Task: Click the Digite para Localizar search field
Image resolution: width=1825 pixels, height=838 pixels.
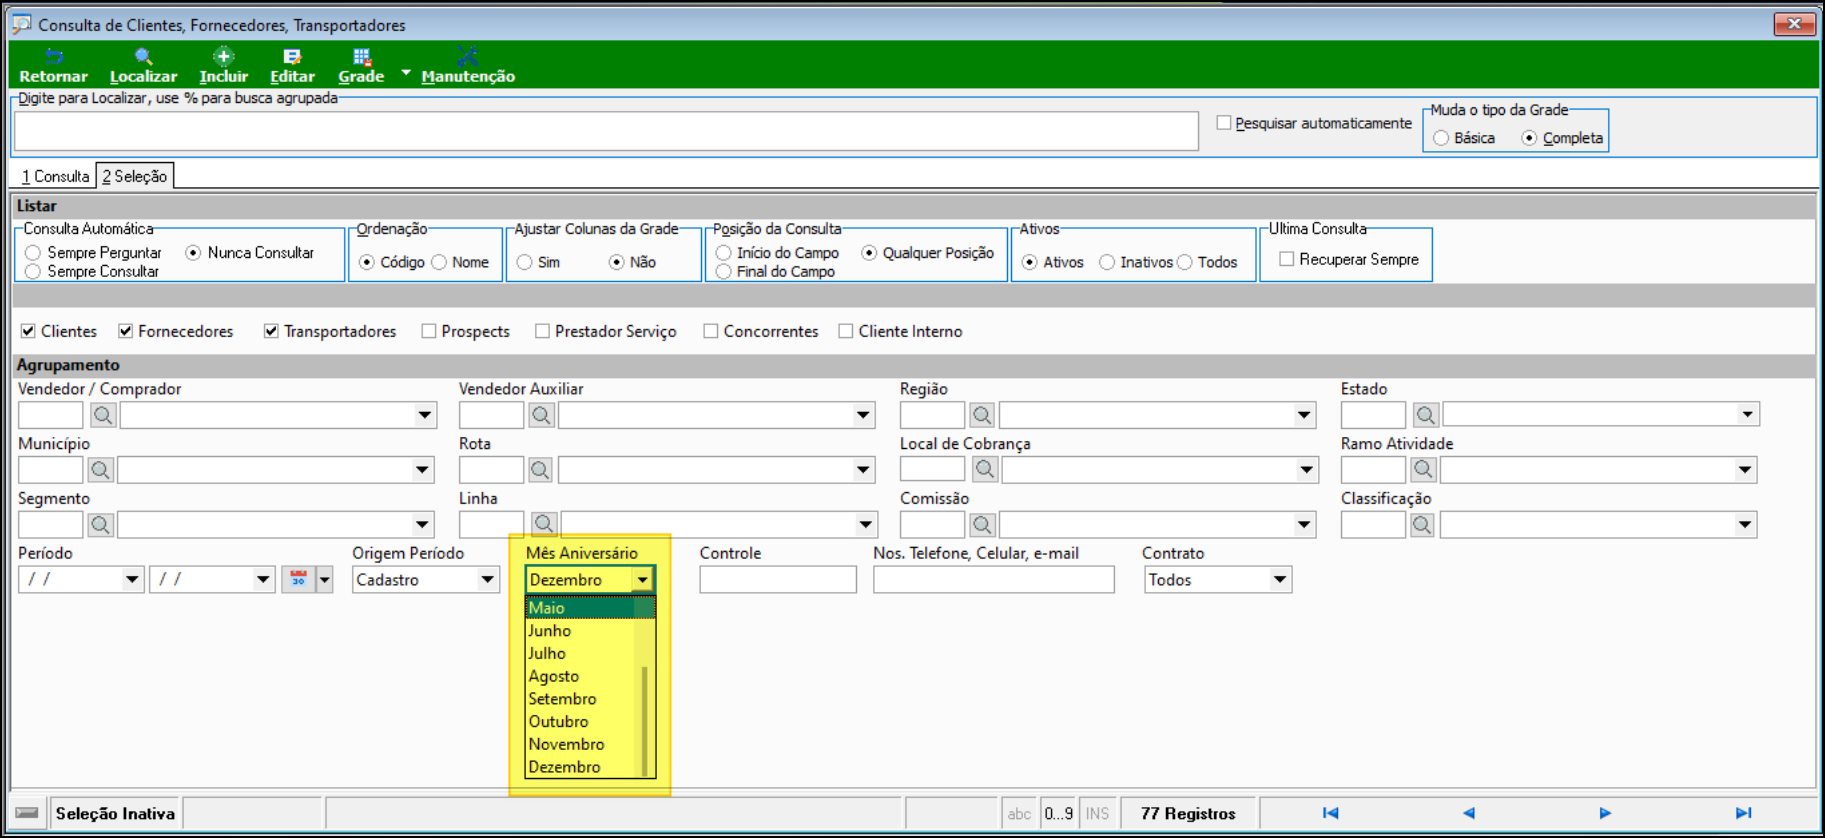Action: click(606, 131)
